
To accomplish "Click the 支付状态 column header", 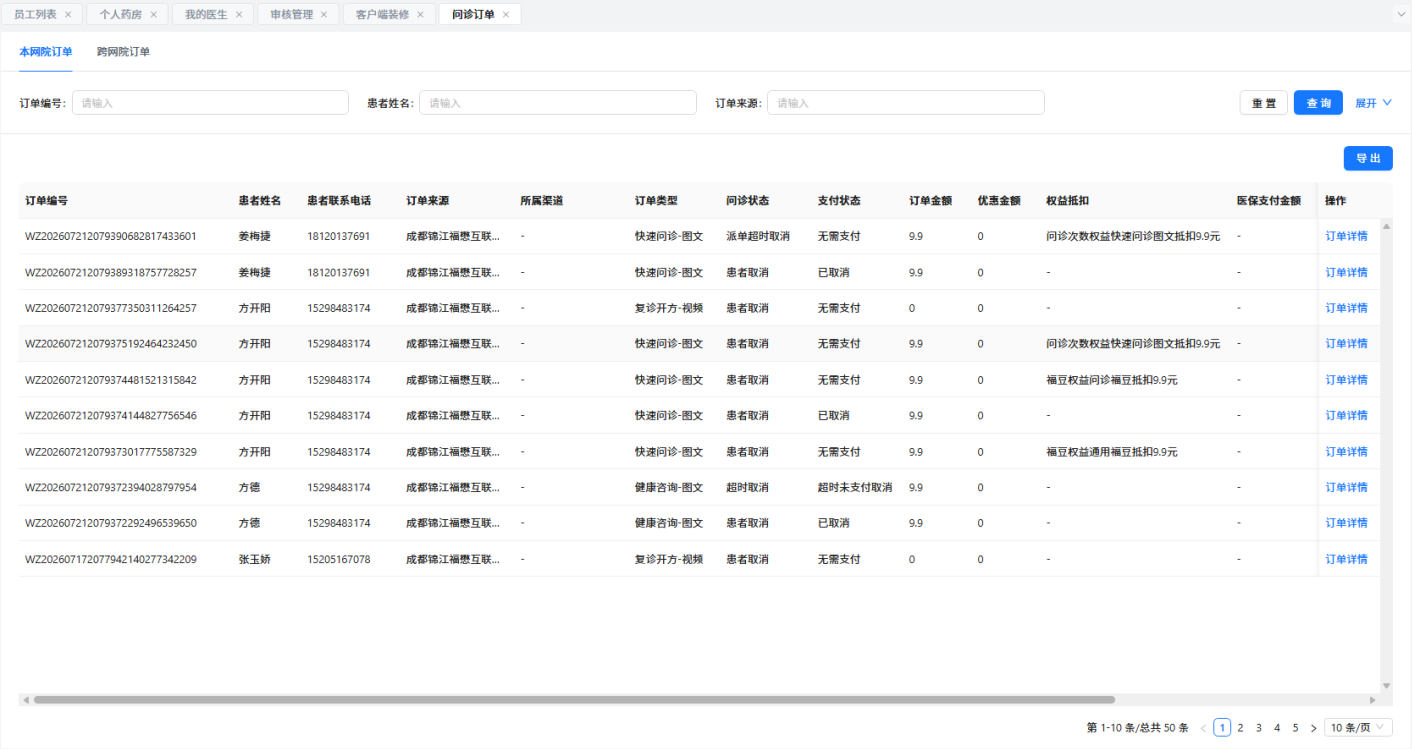I will [x=839, y=201].
